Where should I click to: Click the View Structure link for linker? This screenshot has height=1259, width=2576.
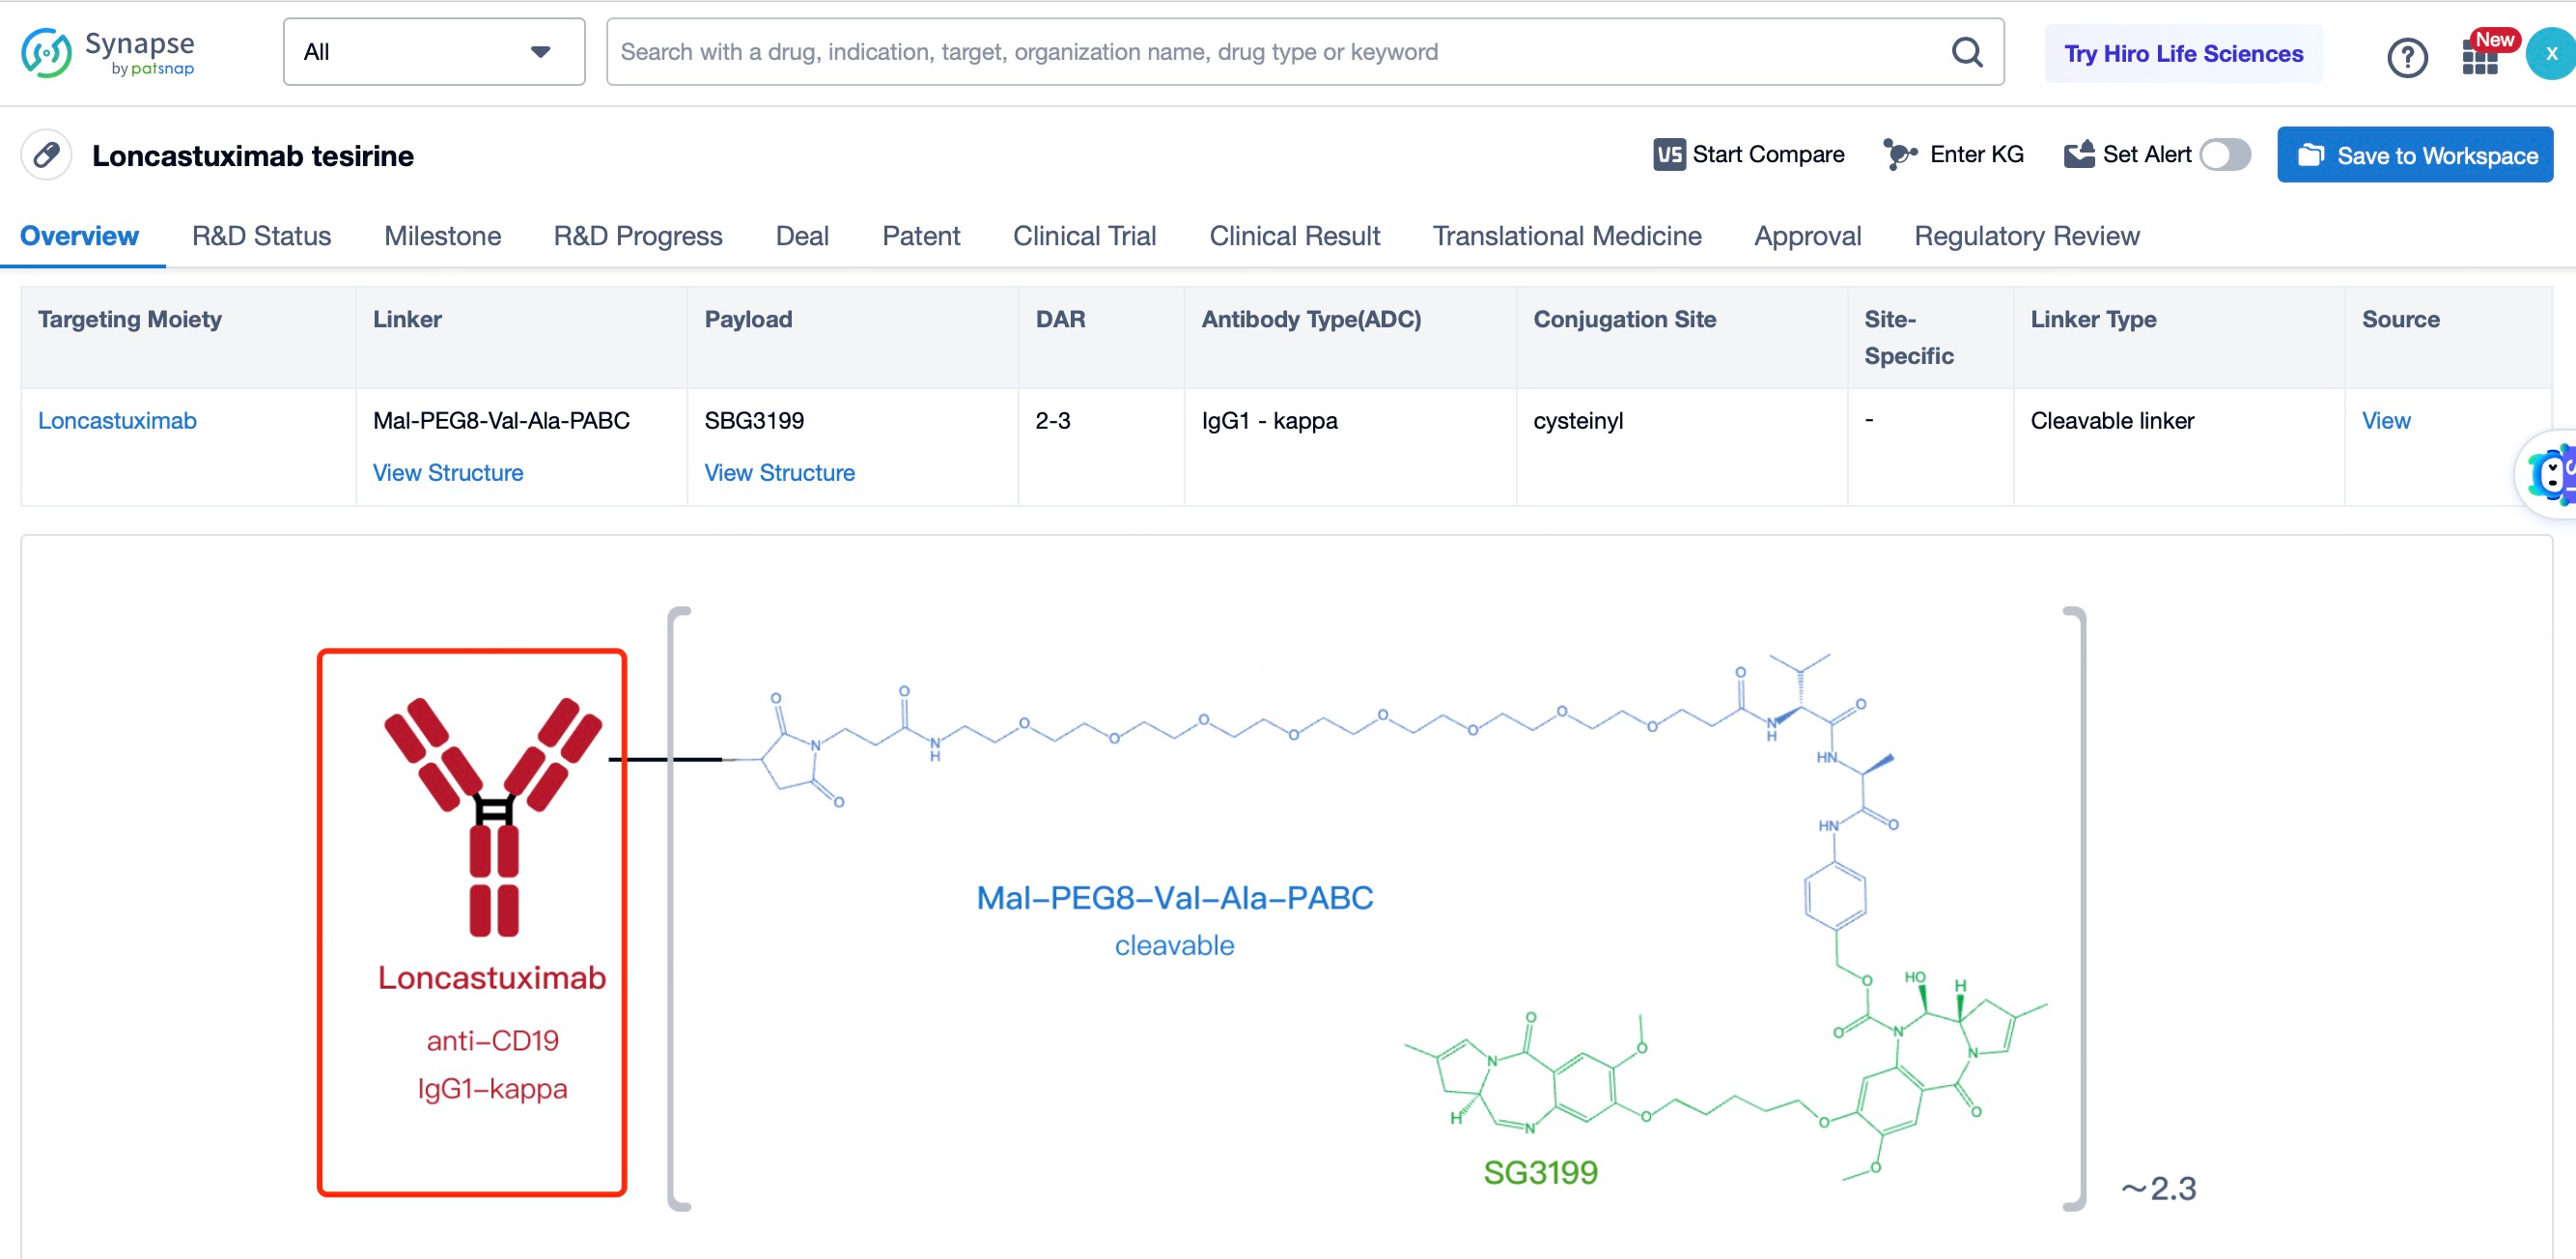tap(447, 473)
